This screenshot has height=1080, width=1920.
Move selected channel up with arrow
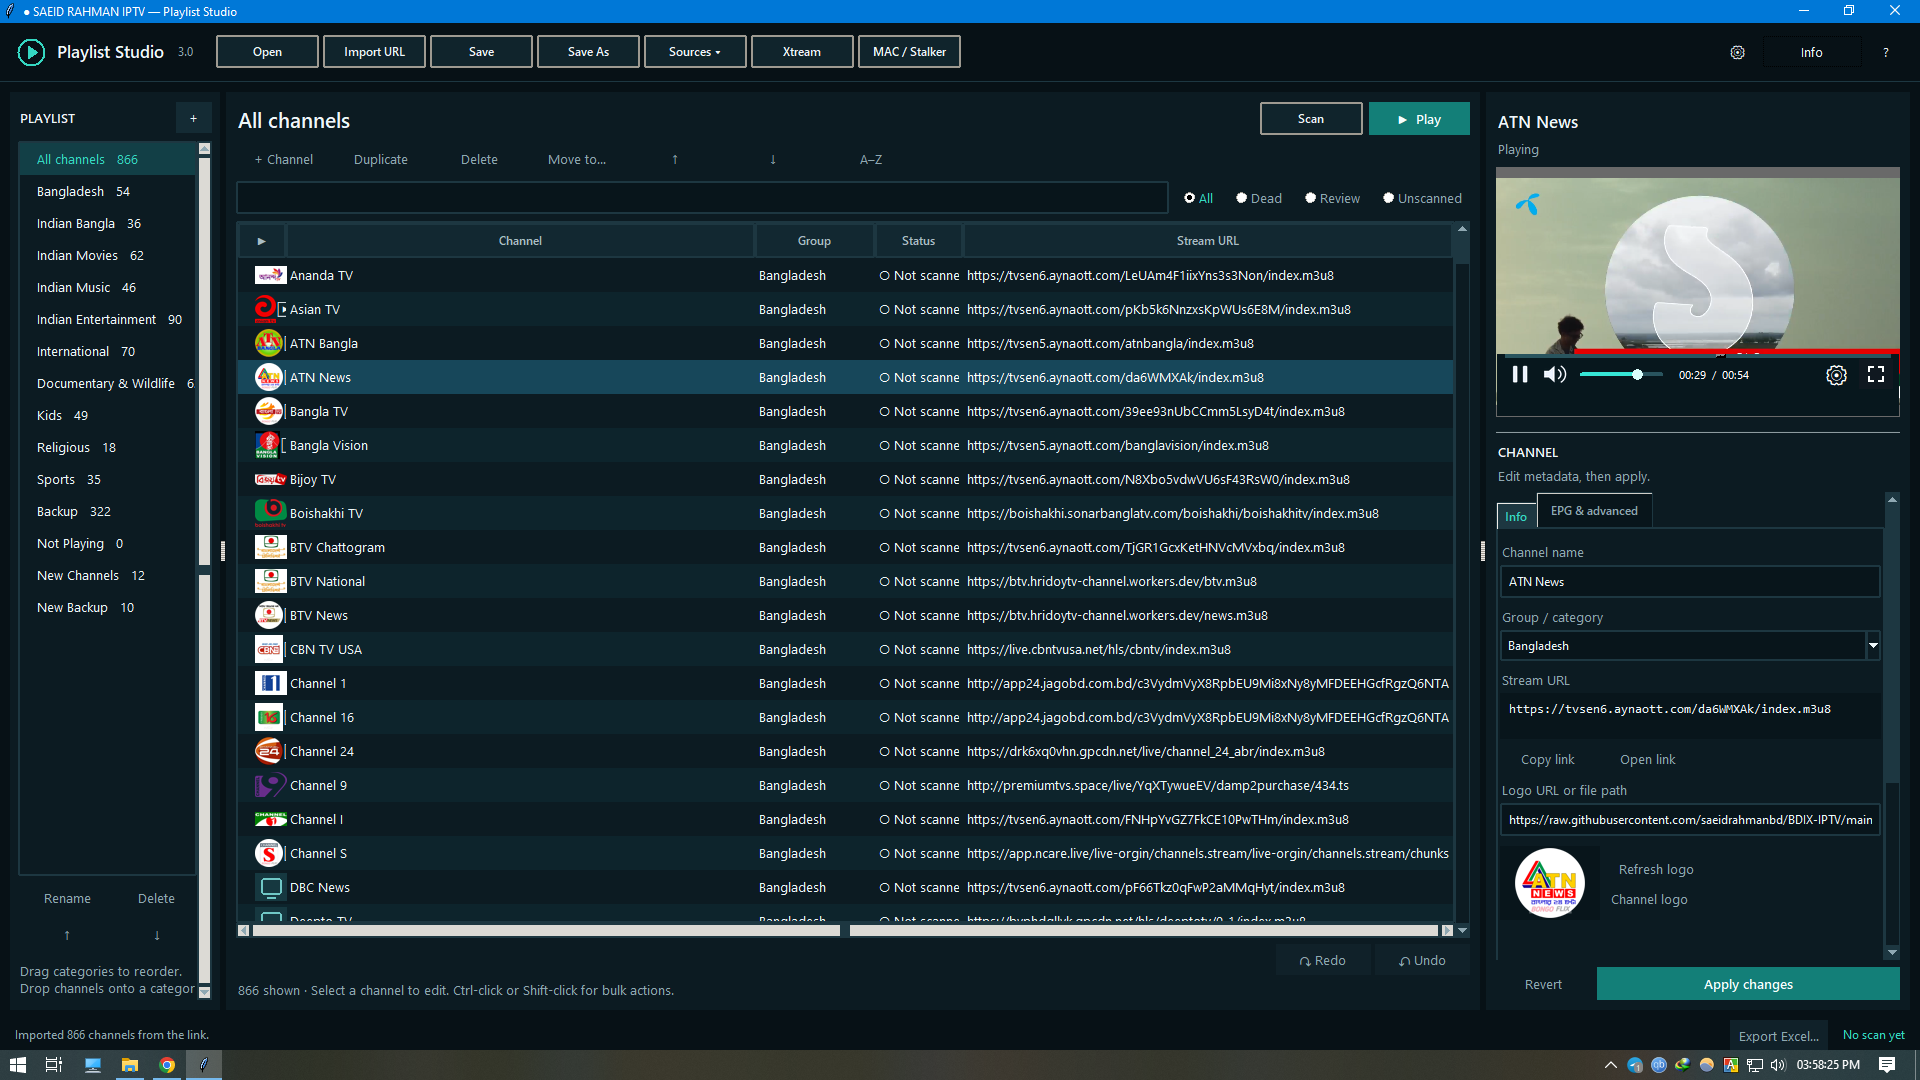pos(675,159)
